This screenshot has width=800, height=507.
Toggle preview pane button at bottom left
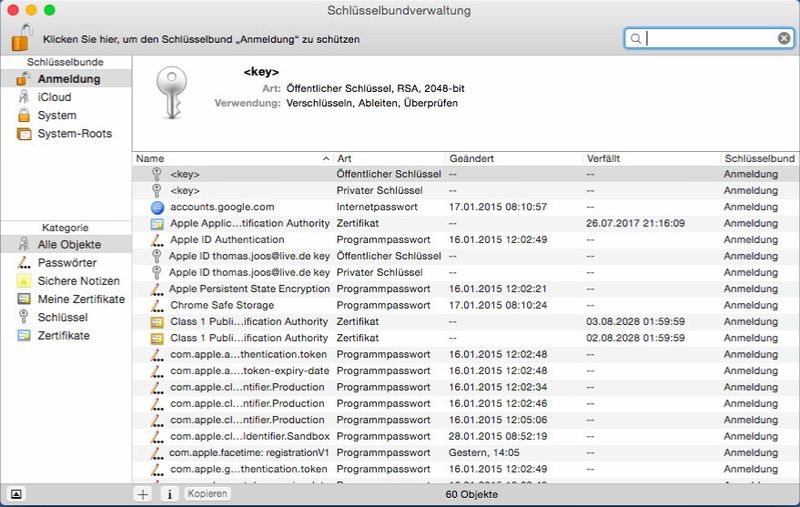click(x=16, y=494)
